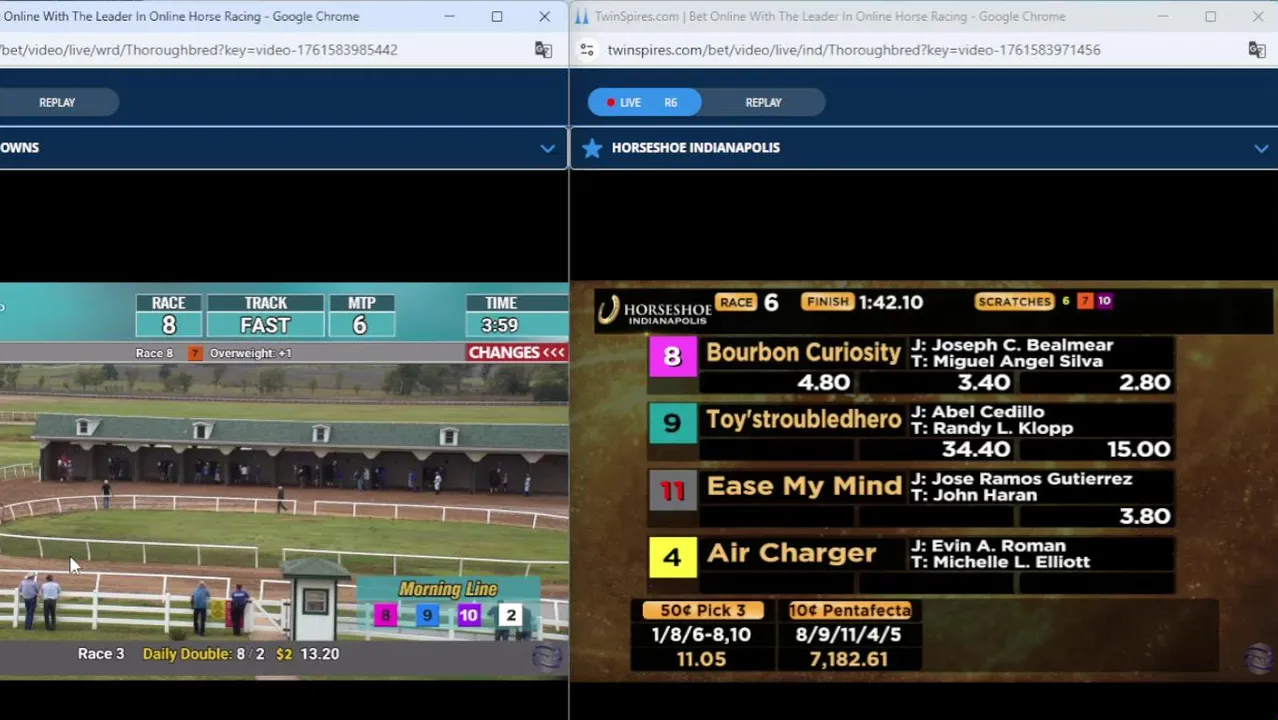
Task: Click Morning Line number 8 pink square
Action: (385, 615)
